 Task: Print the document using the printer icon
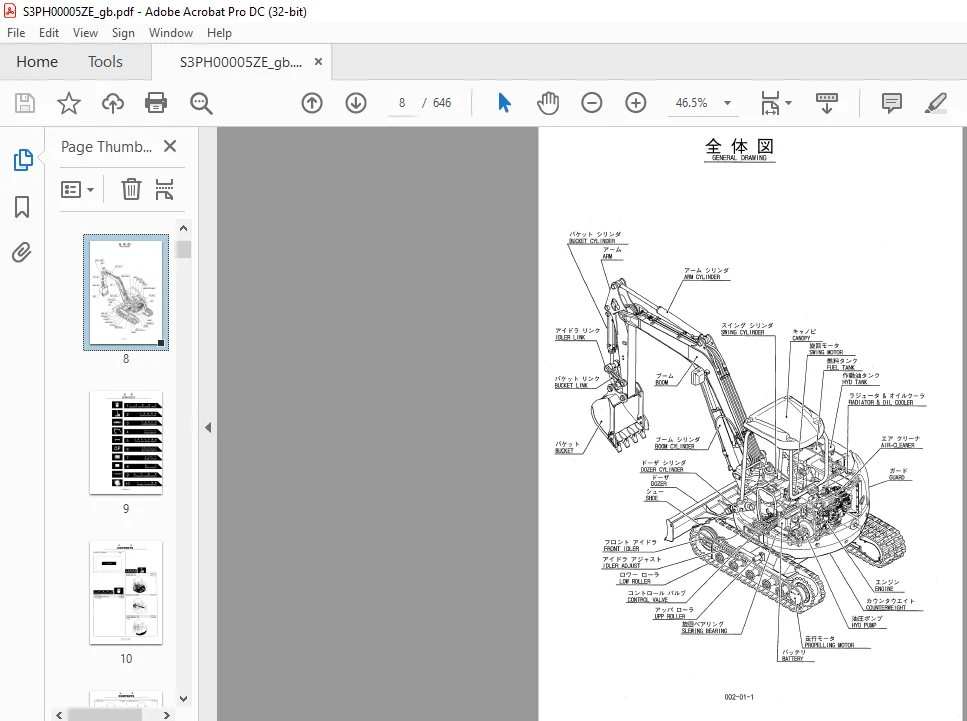click(156, 103)
